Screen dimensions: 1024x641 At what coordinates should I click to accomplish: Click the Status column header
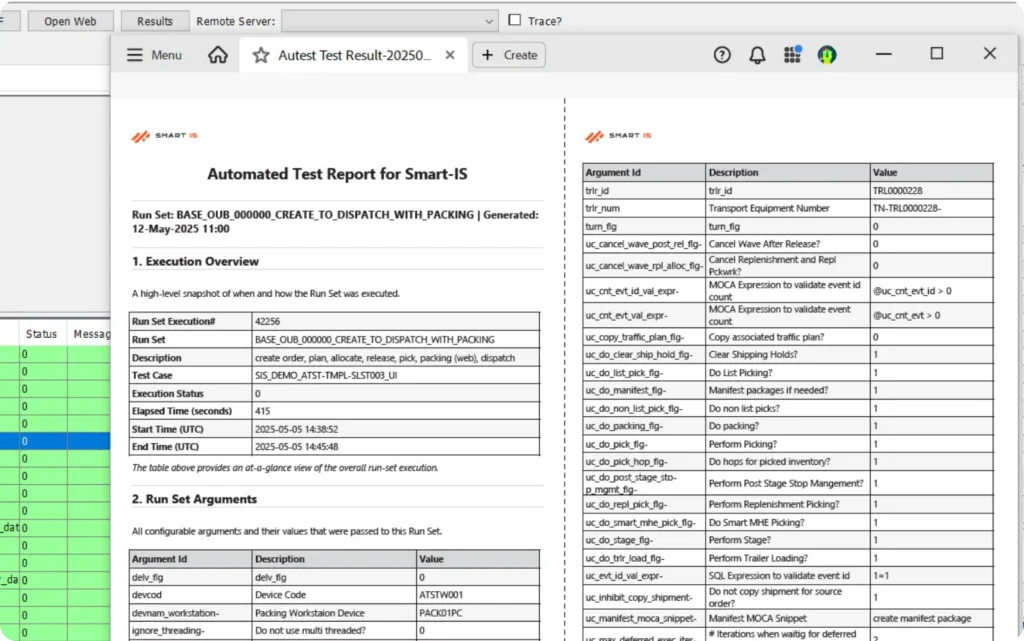[x=41, y=334]
